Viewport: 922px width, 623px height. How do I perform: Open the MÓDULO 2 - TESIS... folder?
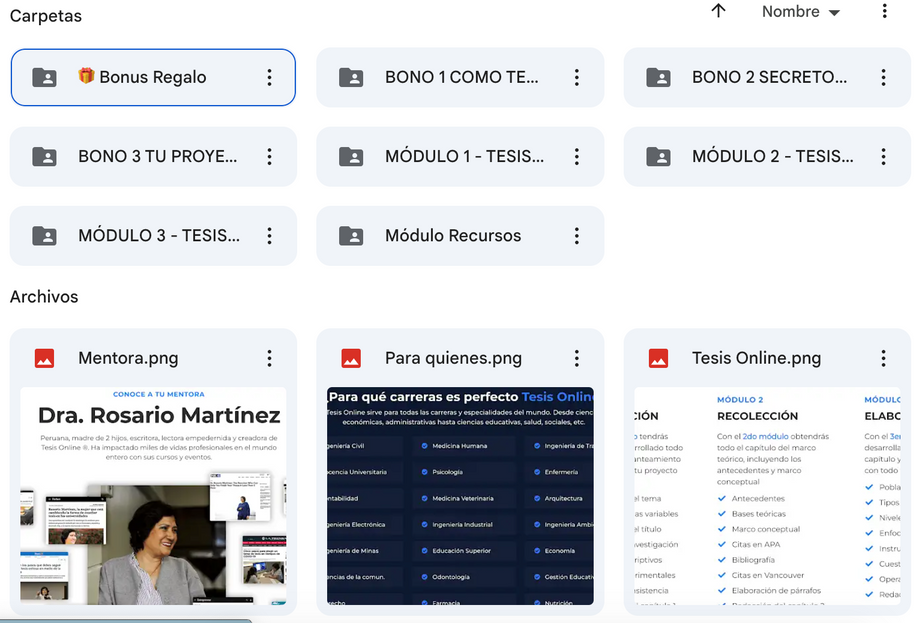[x=767, y=156]
